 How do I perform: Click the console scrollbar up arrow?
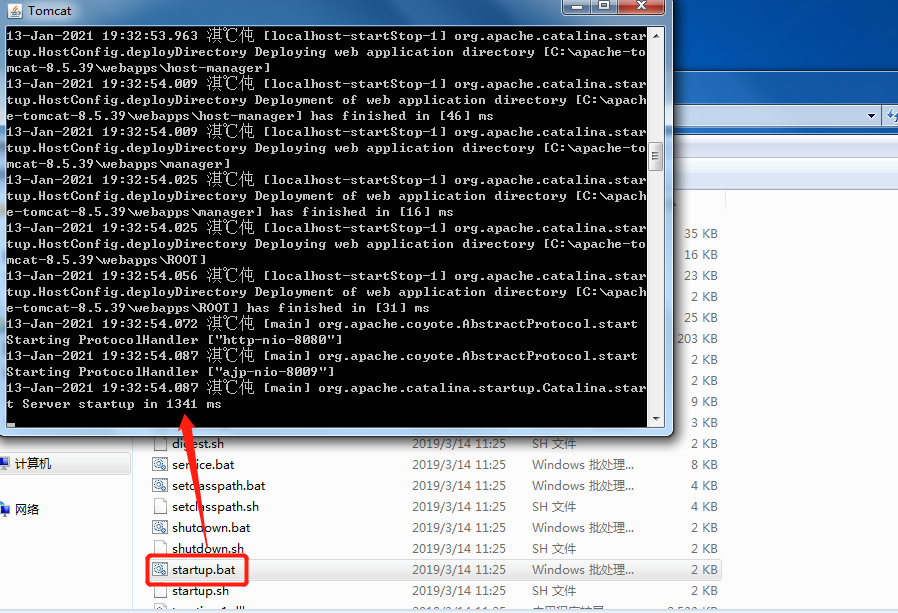[656, 36]
